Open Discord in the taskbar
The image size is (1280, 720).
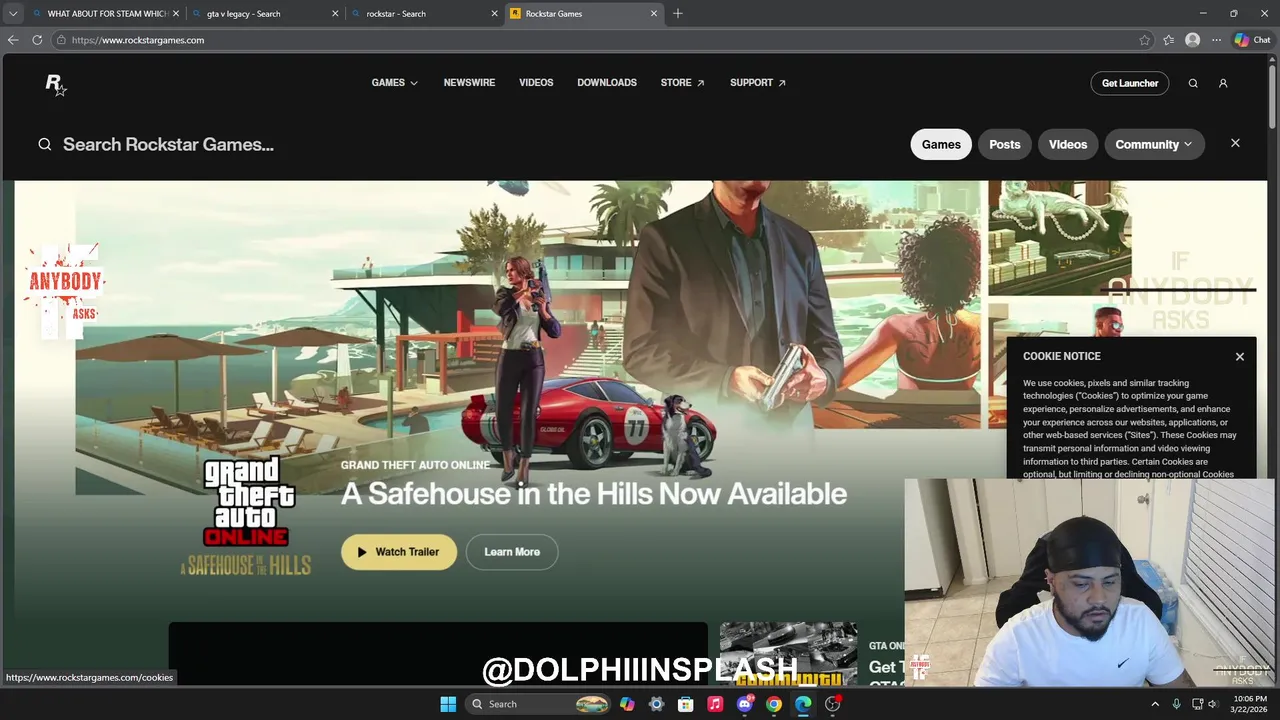tap(745, 704)
